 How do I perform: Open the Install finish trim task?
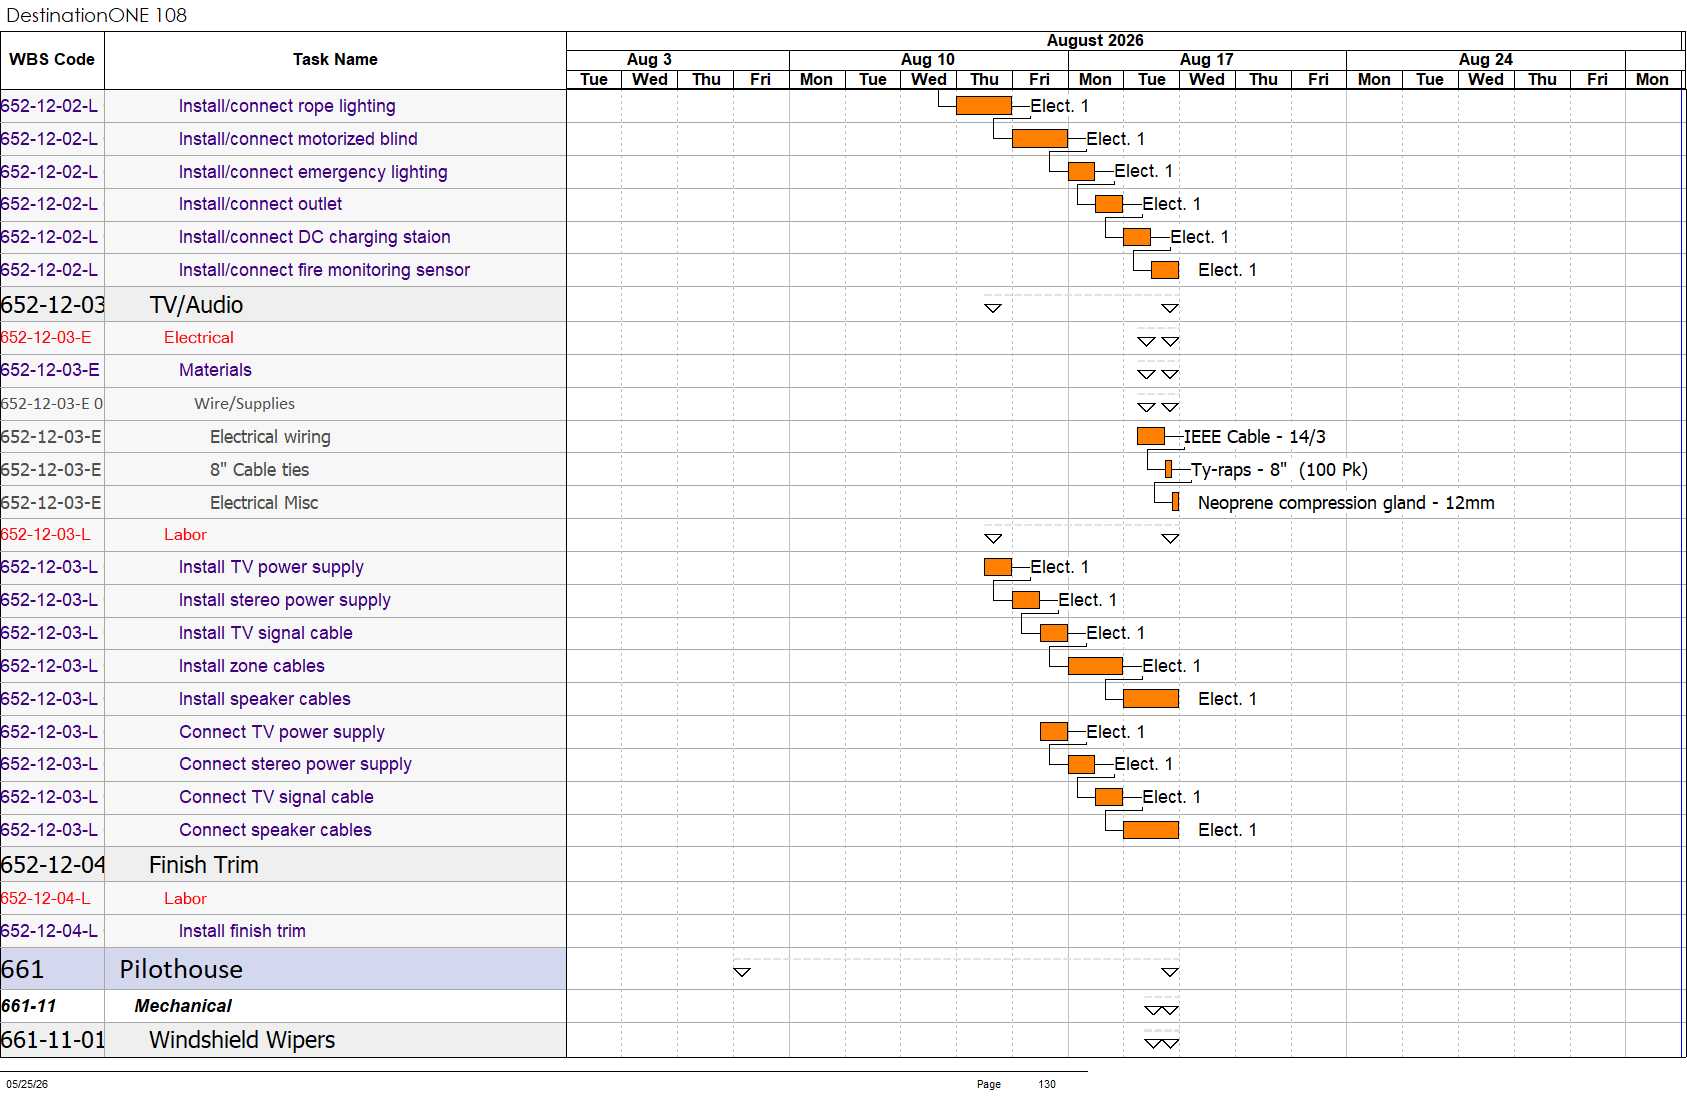[242, 931]
